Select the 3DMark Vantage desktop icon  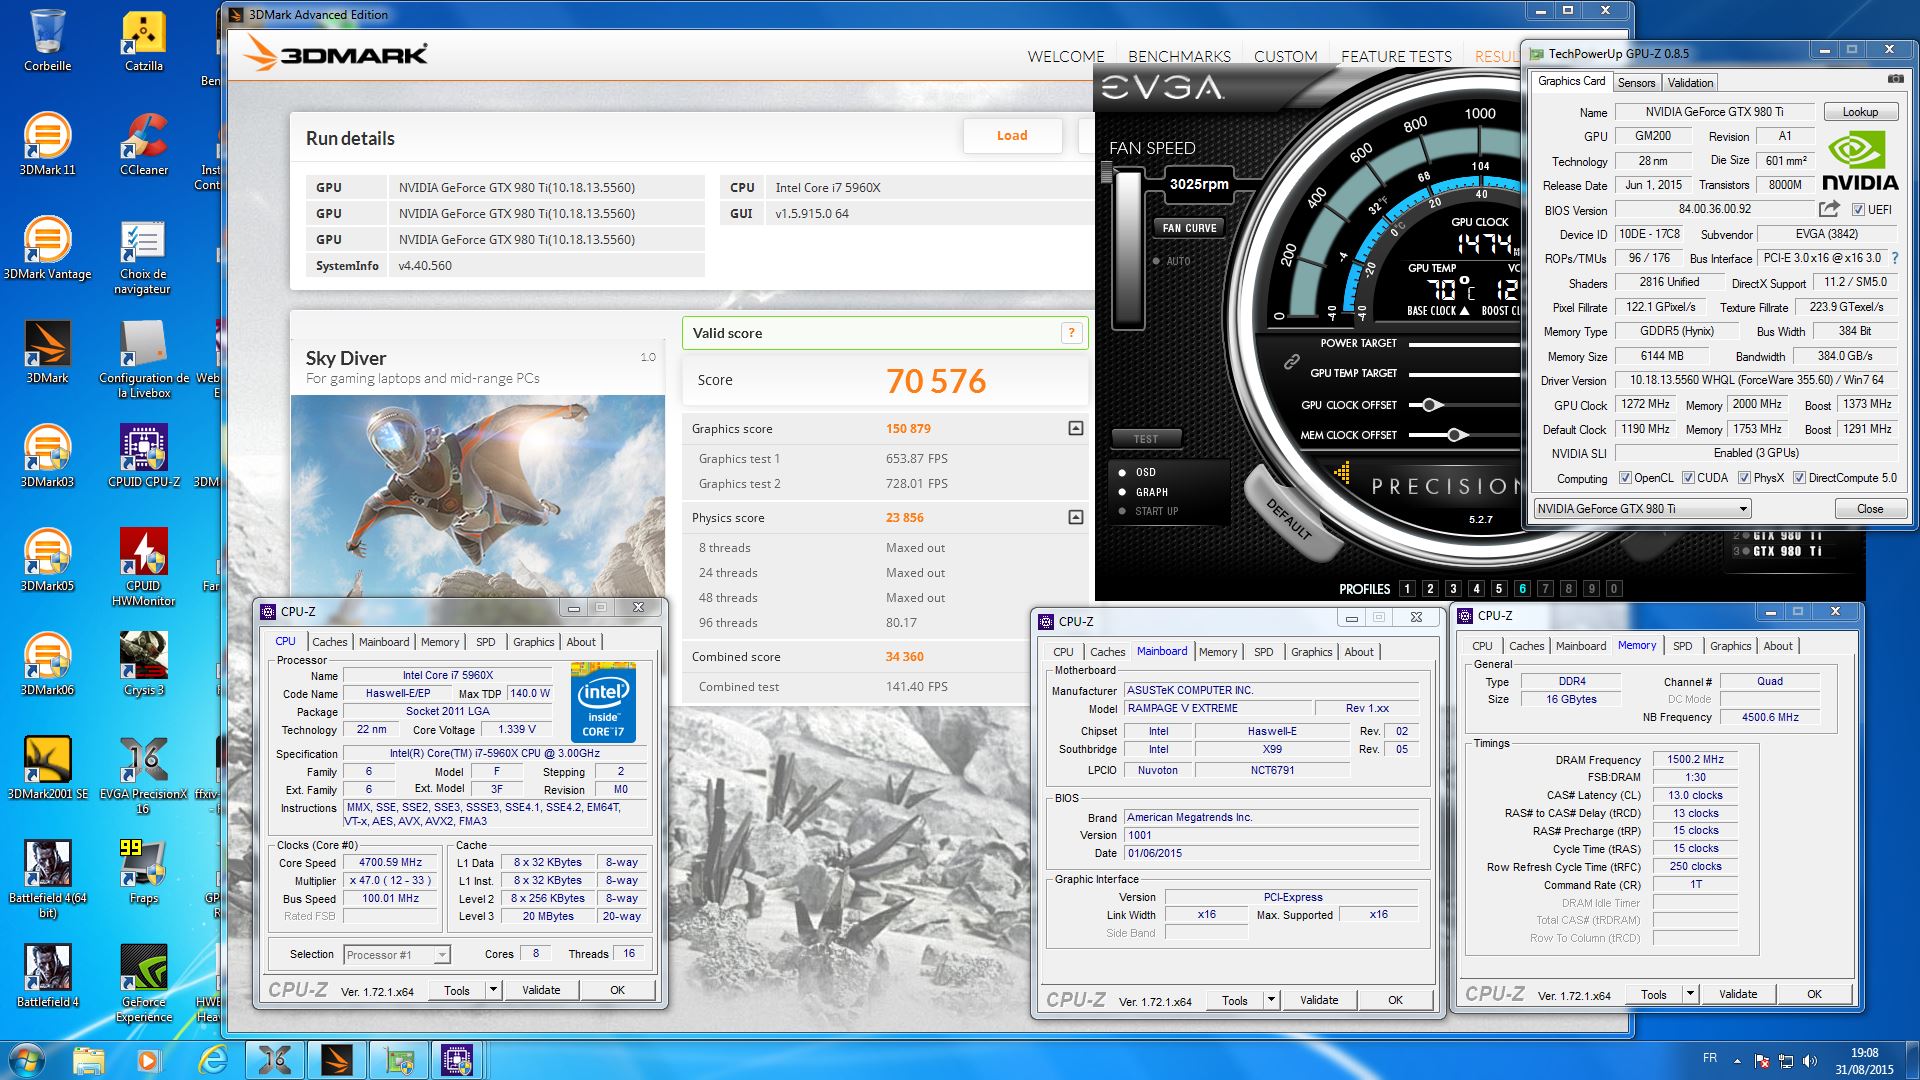[x=47, y=248]
